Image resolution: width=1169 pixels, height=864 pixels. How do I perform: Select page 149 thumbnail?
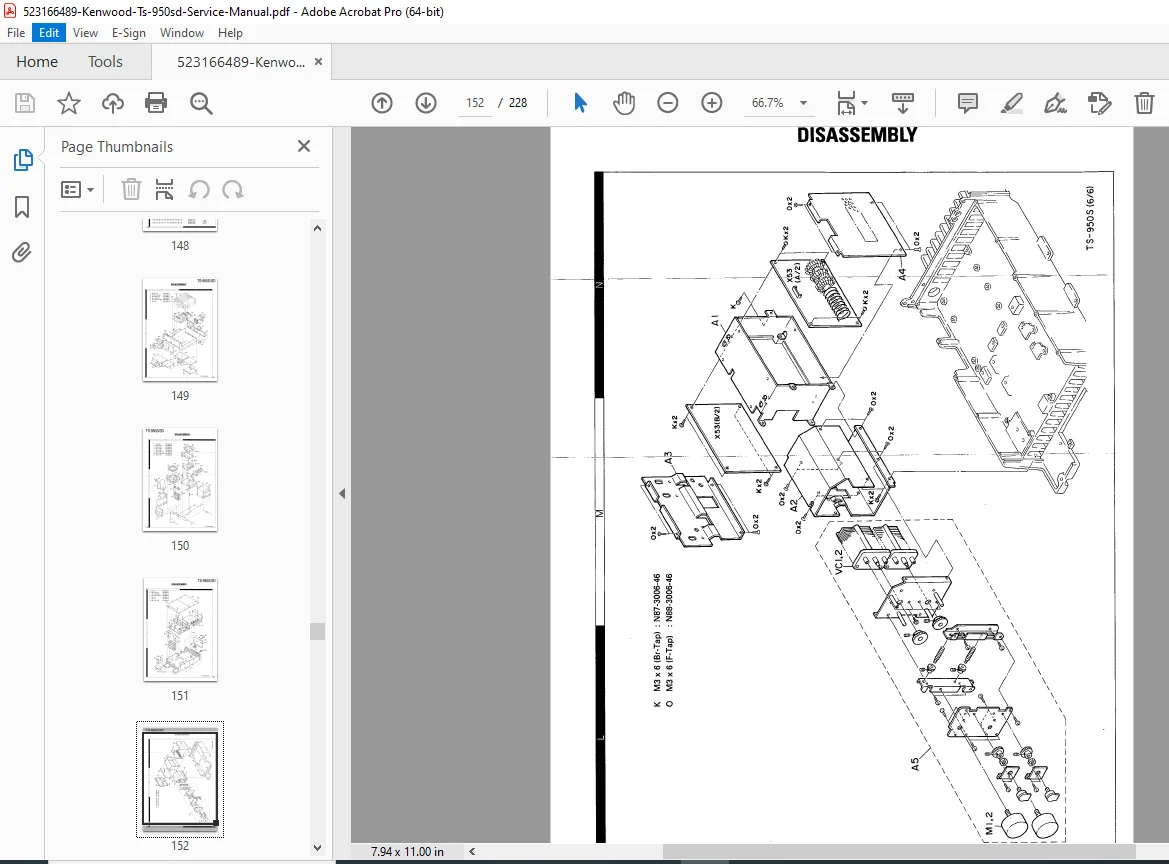[x=180, y=329]
